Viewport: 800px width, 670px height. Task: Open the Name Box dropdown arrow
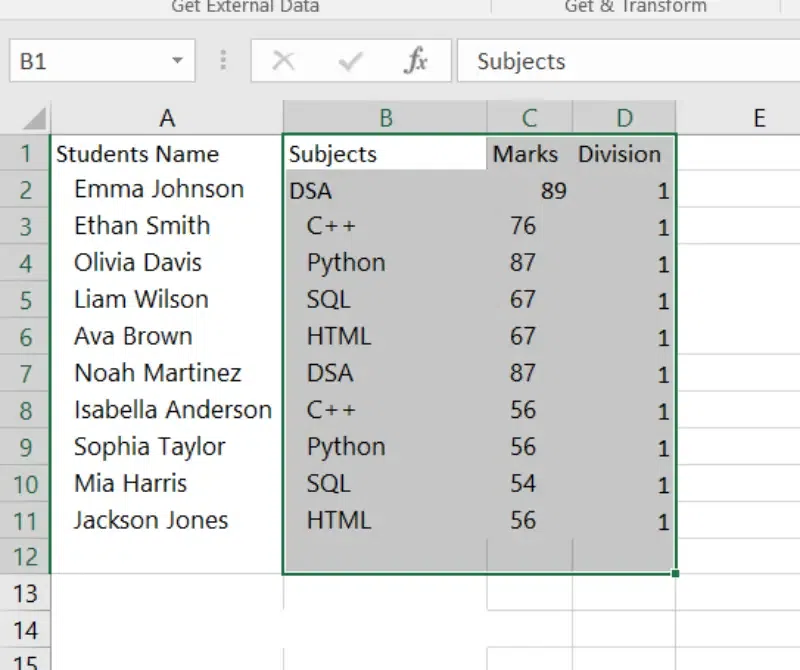click(x=177, y=62)
